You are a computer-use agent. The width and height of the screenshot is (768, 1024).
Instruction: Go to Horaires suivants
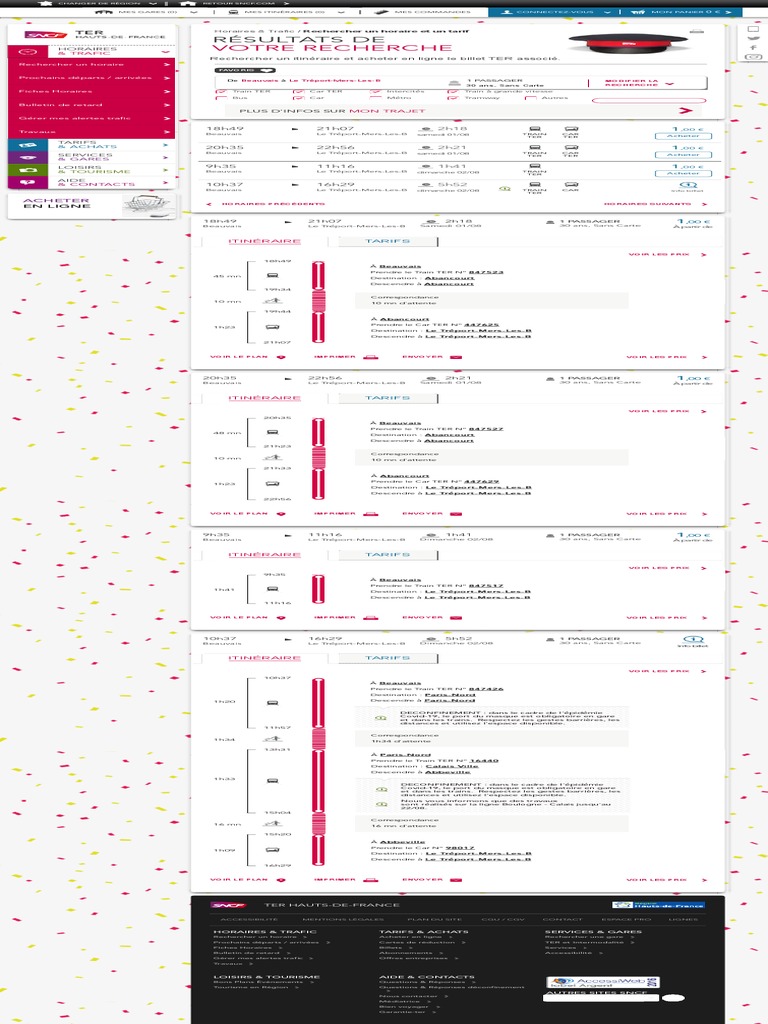[655, 204]
